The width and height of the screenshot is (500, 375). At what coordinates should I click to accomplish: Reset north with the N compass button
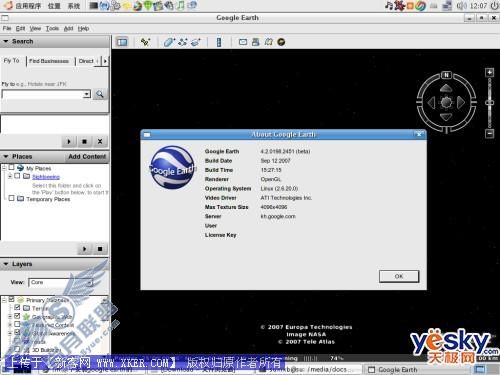click(446, 75)
